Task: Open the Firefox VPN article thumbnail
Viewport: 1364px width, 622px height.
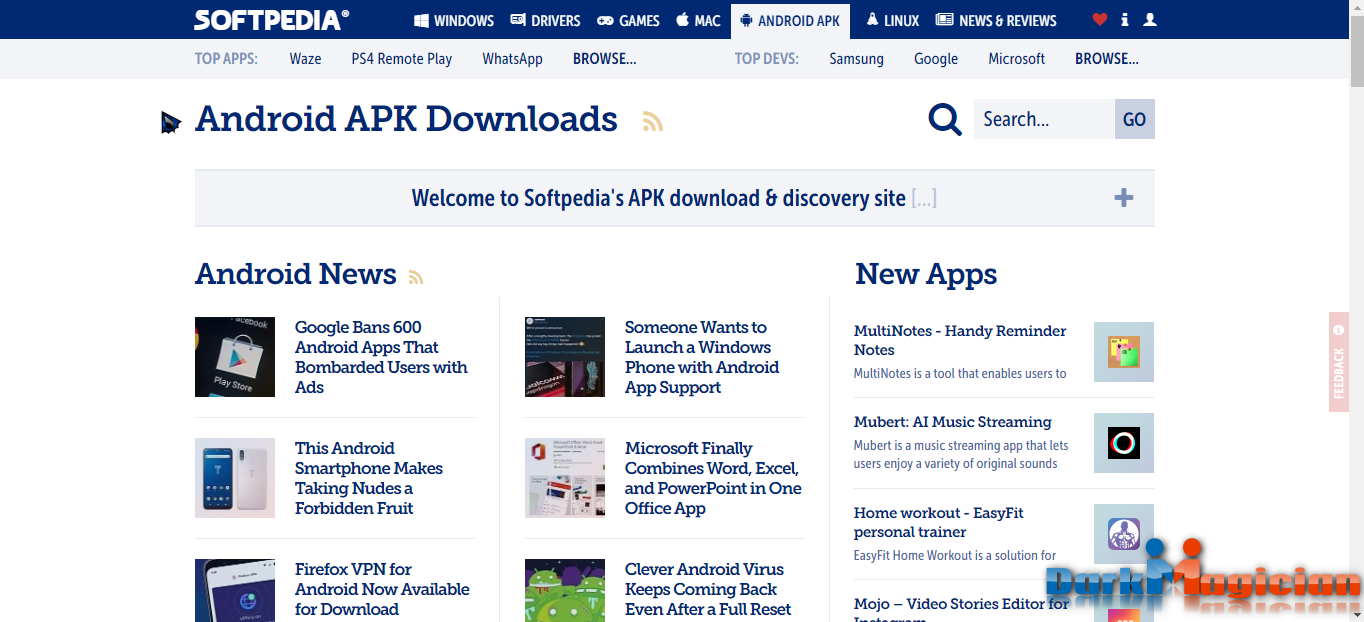Action: 235,590
